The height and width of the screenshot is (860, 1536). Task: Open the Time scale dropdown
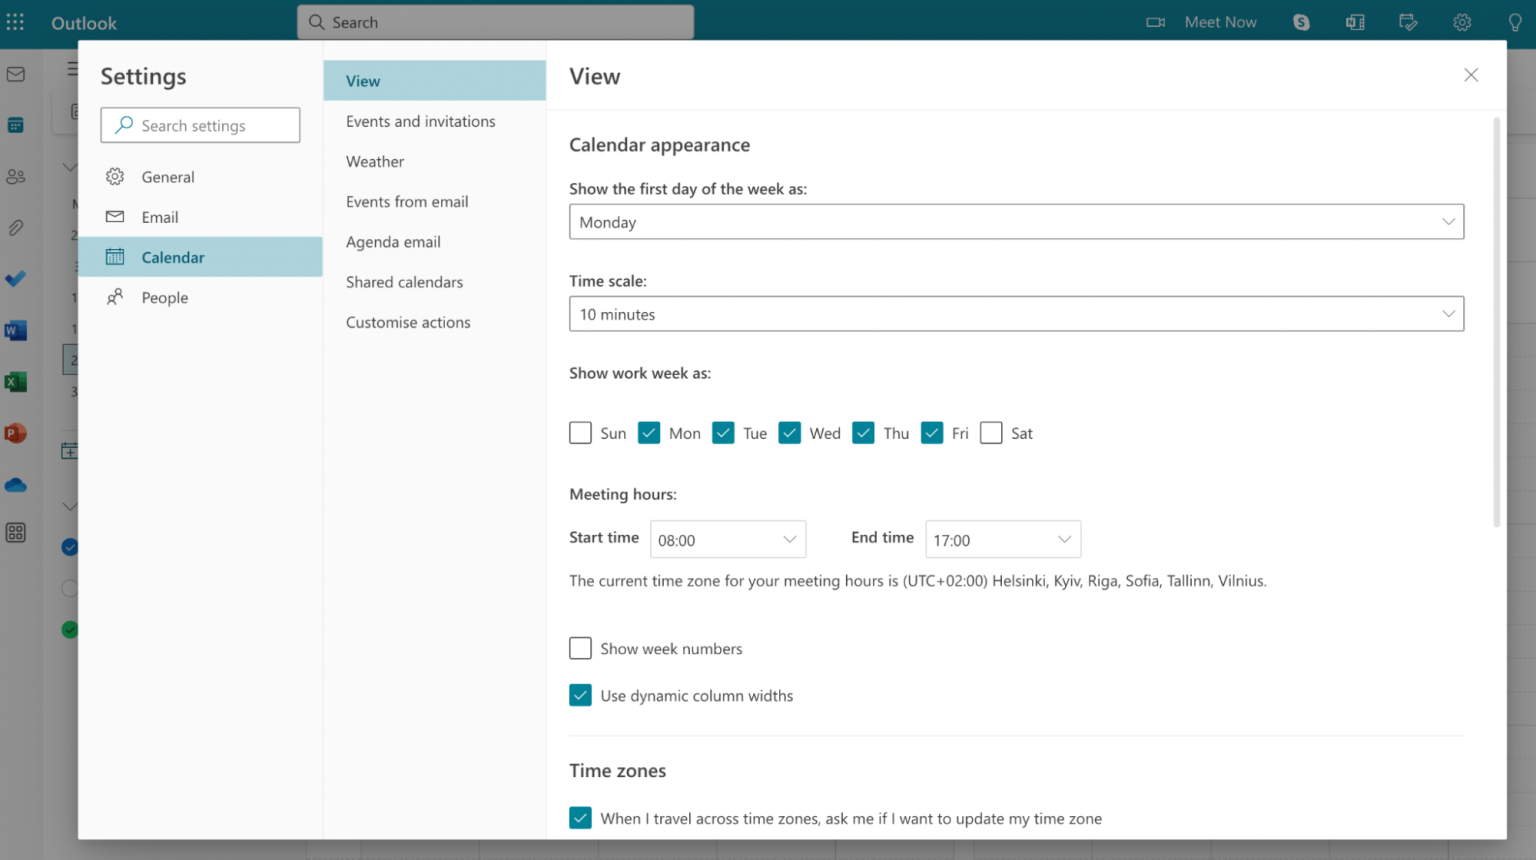1016,314
